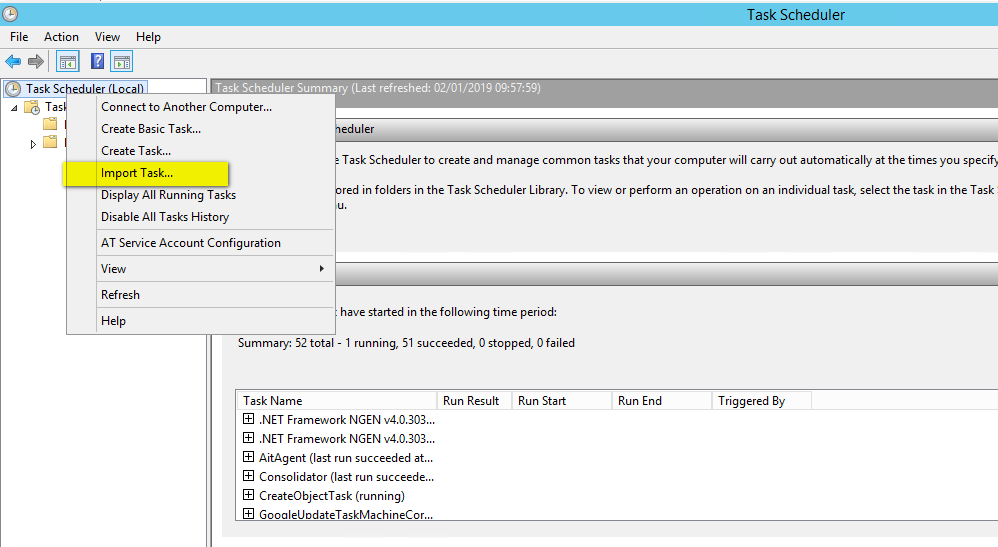Click the clock icon beside Task Scheduler (Local)
Image resolution: width=998 pixels, height=547 pixels.
[x=13, y=89]
